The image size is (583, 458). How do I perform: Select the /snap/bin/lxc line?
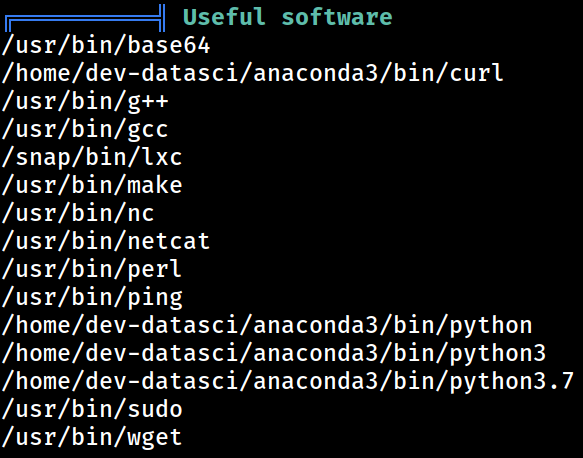point(92,157)
